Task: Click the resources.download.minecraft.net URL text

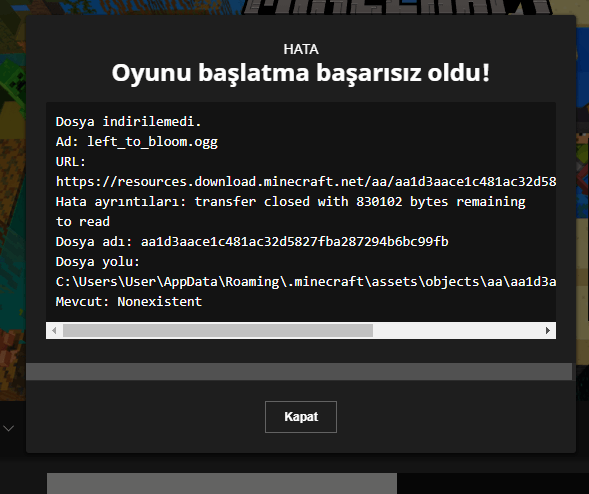Action: click(x=306, y=182)
